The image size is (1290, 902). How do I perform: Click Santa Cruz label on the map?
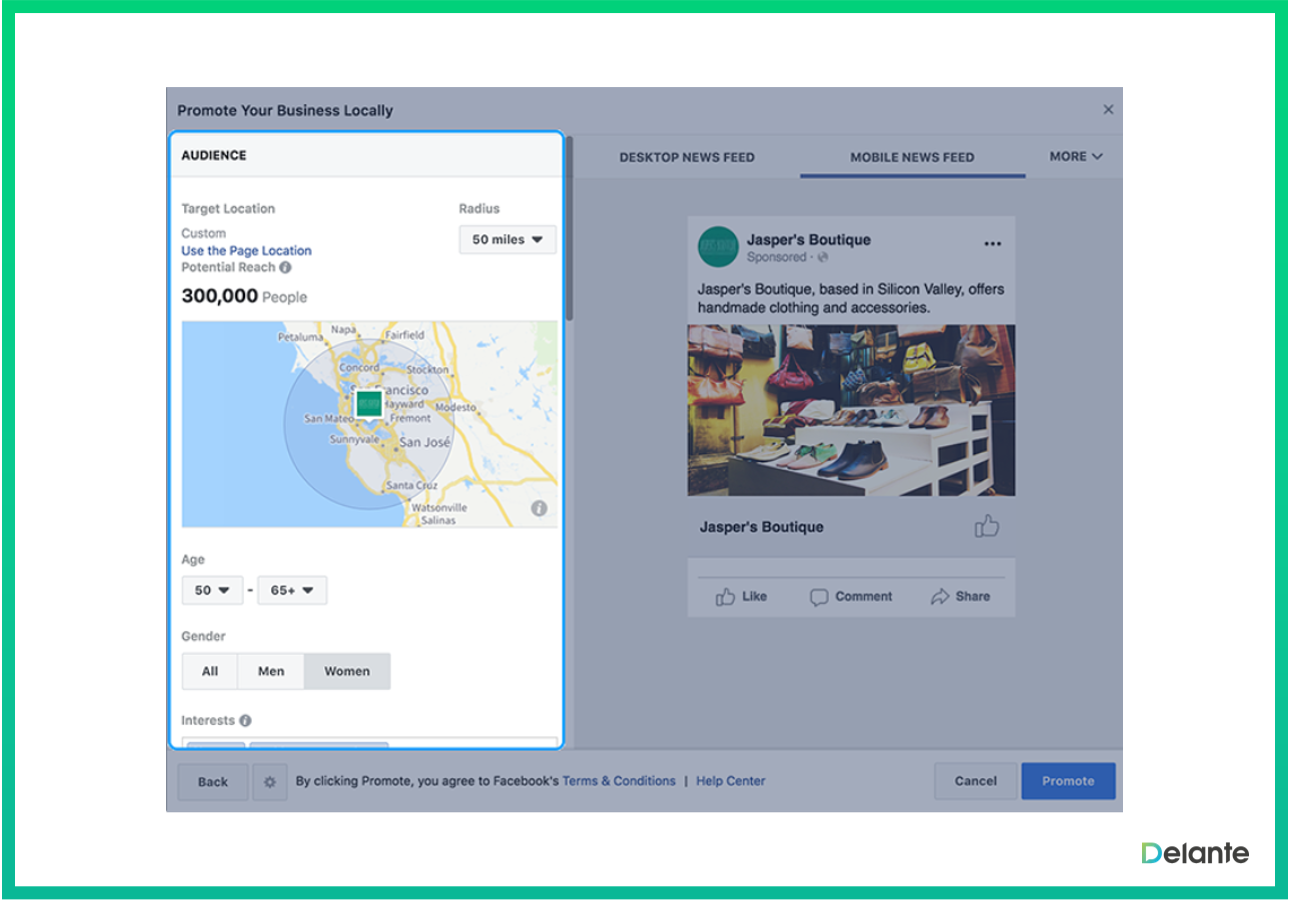pyautogui.click(x=413, y=485)
